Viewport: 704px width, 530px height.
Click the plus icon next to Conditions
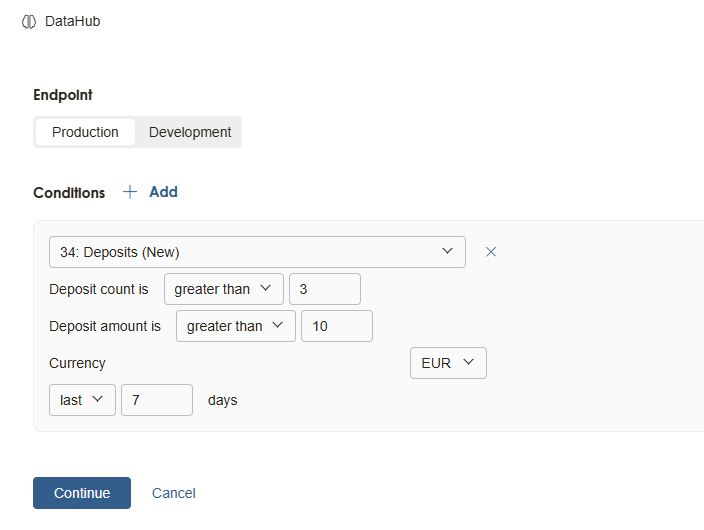pos(130,192)
